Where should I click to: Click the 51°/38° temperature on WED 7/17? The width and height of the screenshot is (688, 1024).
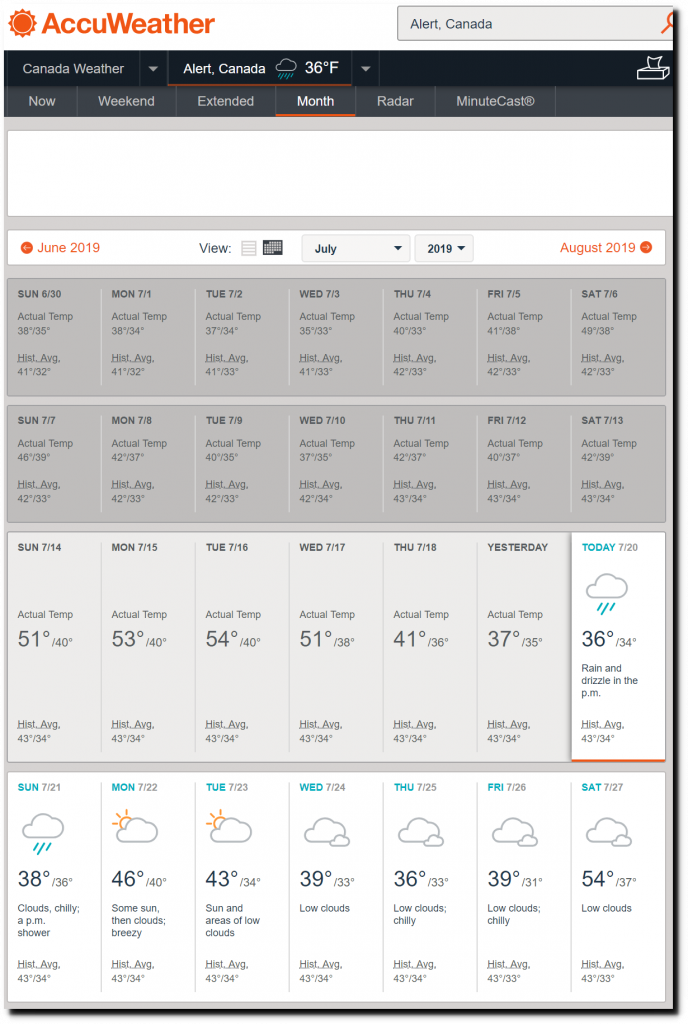pyautogui.click(x=327, y=639)
